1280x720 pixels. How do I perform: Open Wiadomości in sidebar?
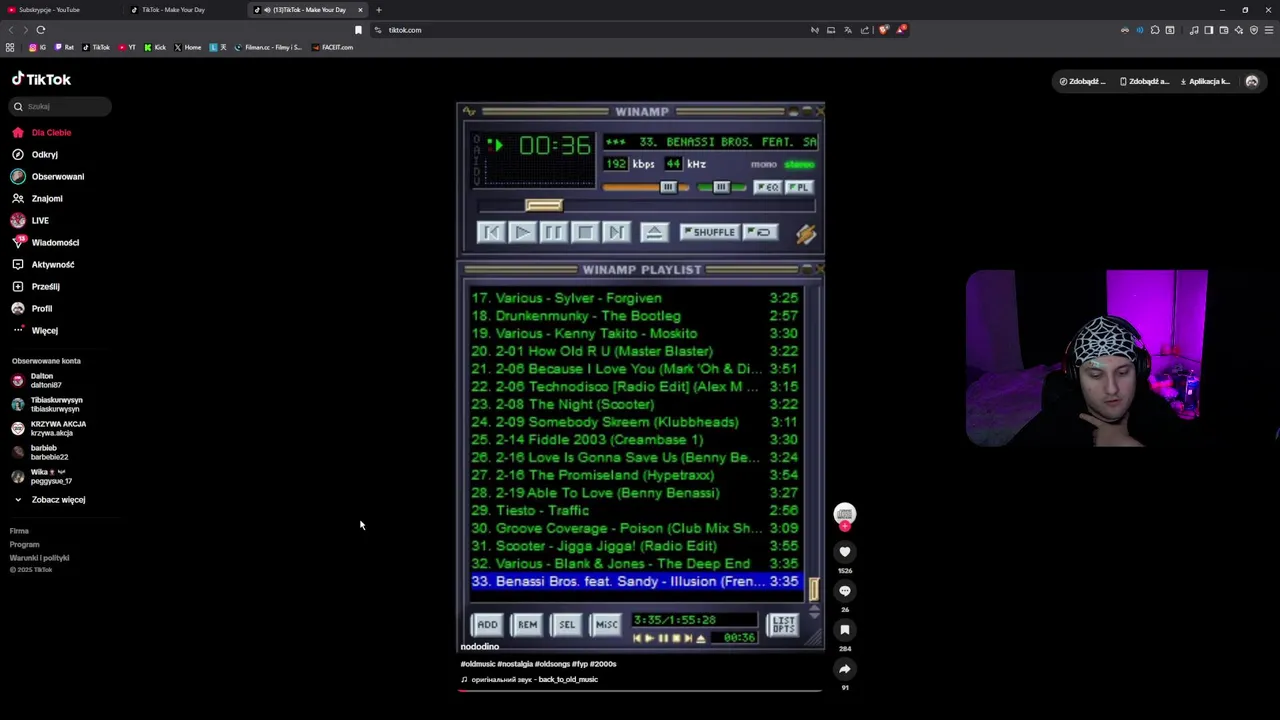click(45, 243)
